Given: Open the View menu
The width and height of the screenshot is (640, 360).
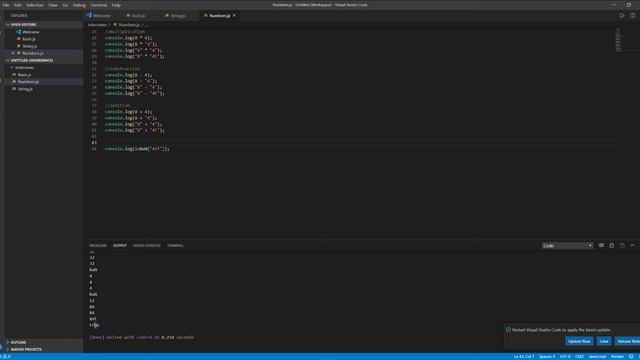Looking at the screenshot, I should (x=53, y=5).
